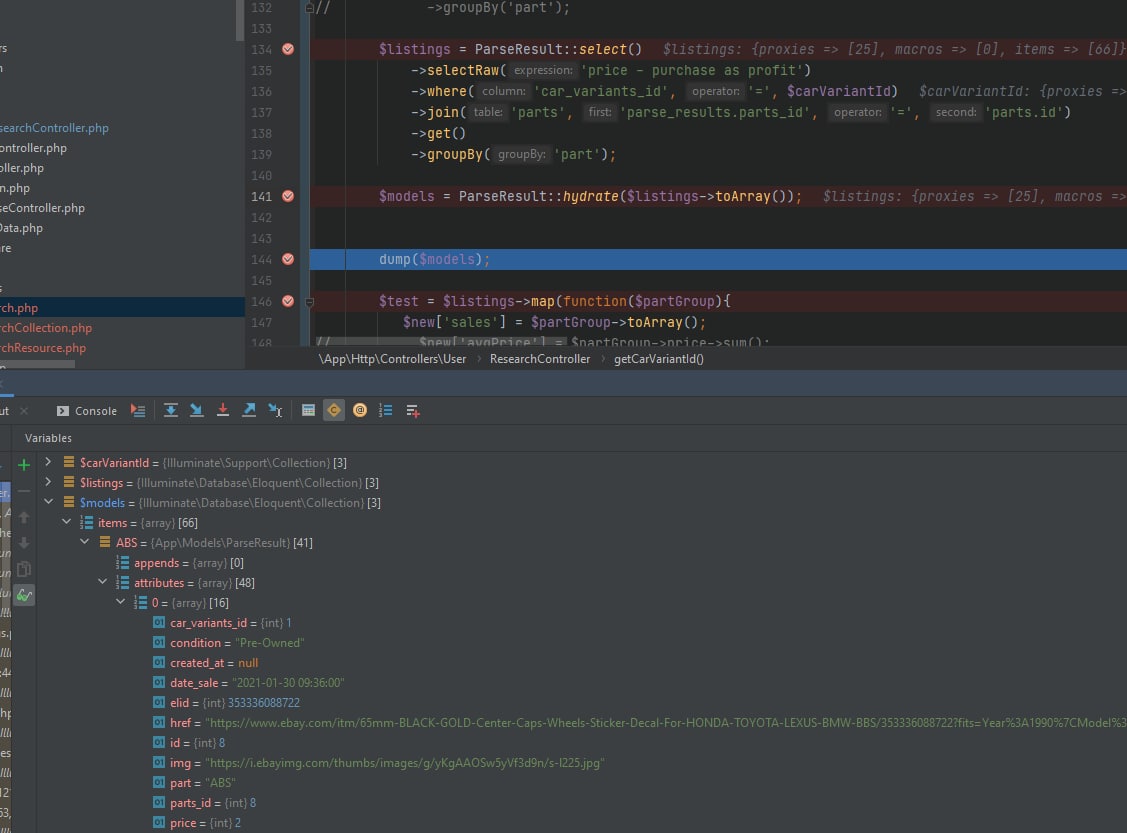
Task: Select the date_sale variable row
Action: (582, 683)
